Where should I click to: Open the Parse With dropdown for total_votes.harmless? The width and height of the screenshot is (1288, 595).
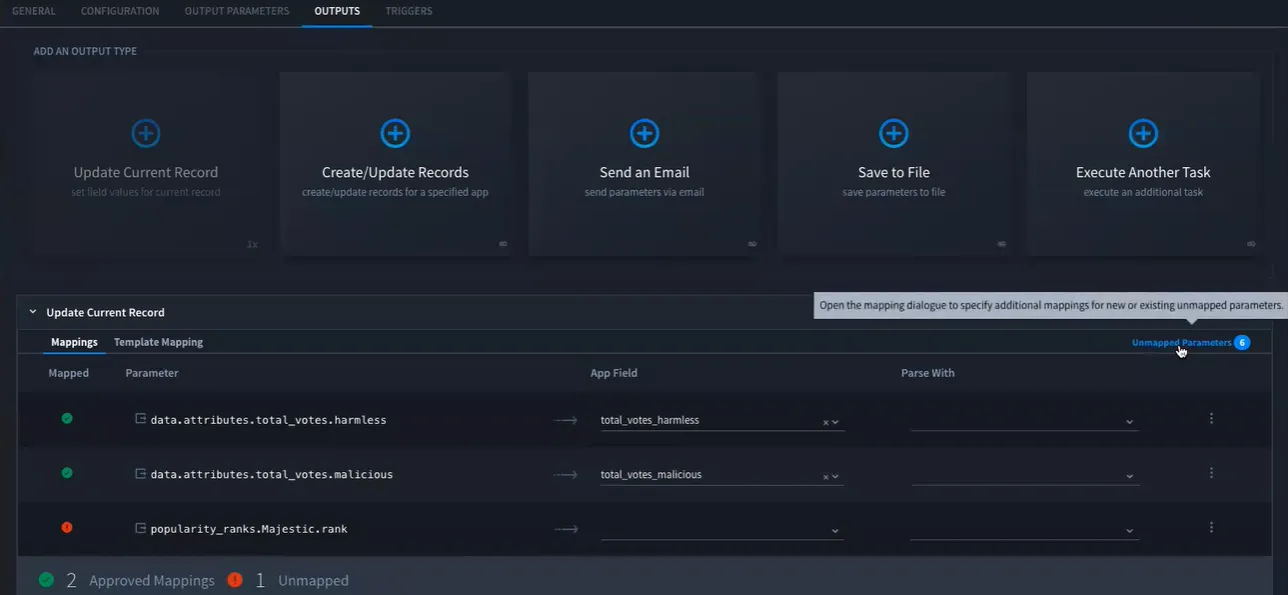[1024, 421]
